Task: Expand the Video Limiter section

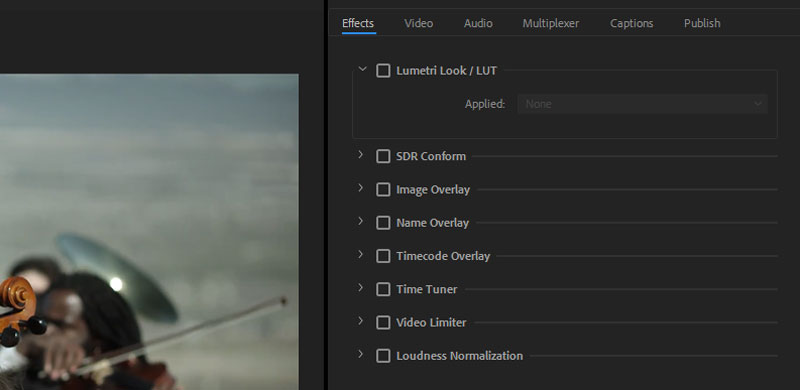Action: pos(361,321)
